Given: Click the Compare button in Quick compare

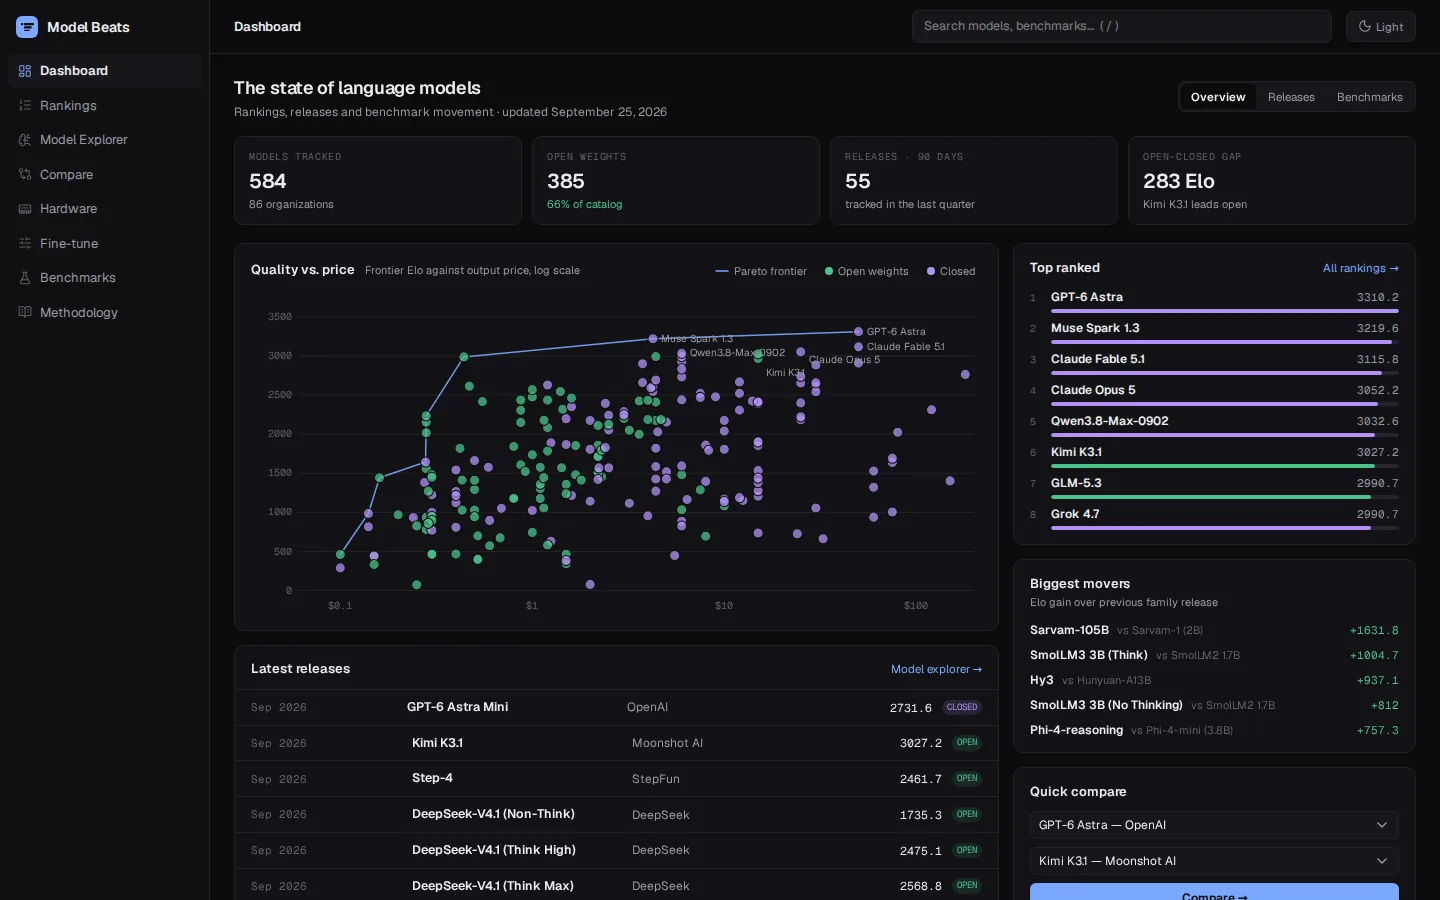Looking at the screenshot, I should click(1214, 893).
